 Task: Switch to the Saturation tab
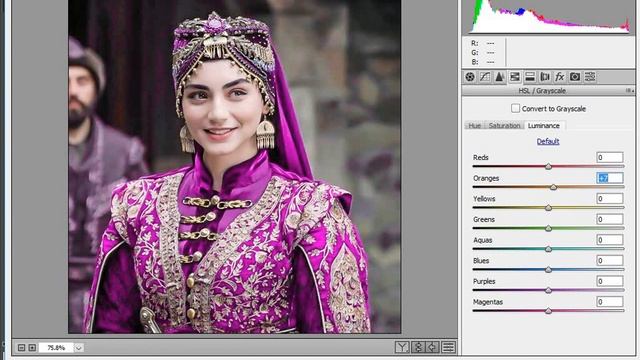[x=504, y=126]
